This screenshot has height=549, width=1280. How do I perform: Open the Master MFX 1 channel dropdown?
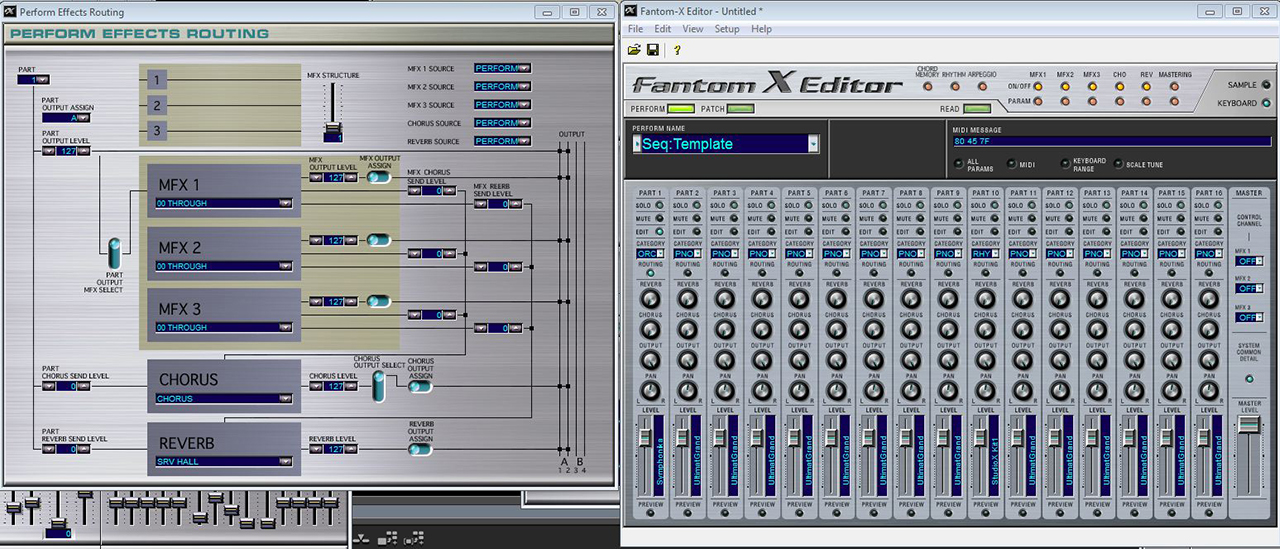[1249, 260]
